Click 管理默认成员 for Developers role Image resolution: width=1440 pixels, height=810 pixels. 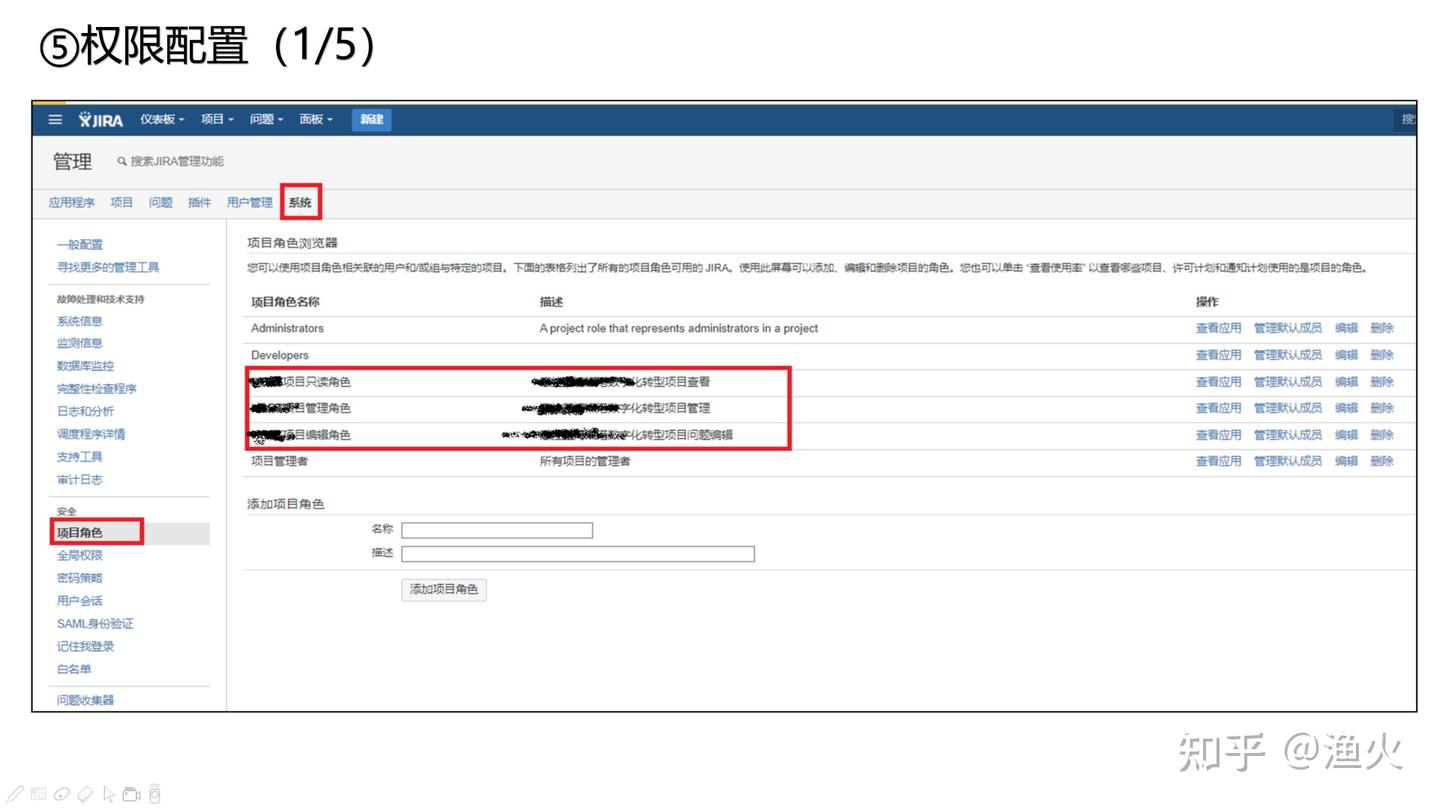(x=1287, y=355)
